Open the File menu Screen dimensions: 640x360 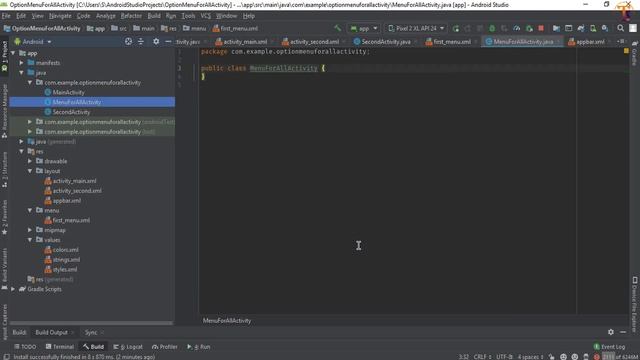6,16
